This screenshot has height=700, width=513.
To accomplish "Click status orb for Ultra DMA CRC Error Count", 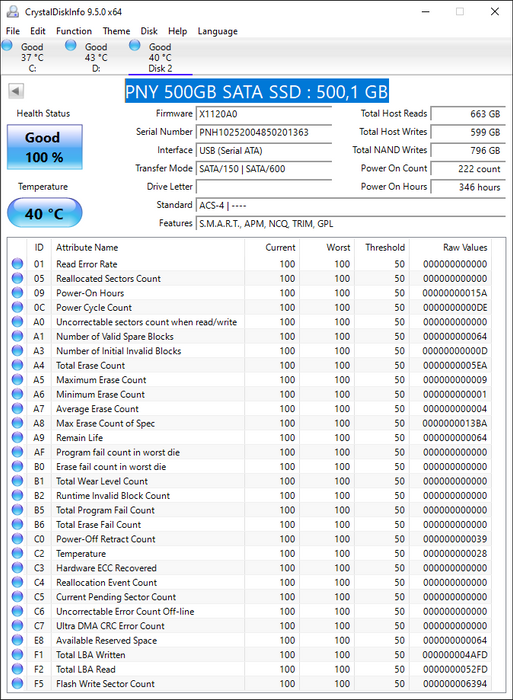I will (17, 626).
